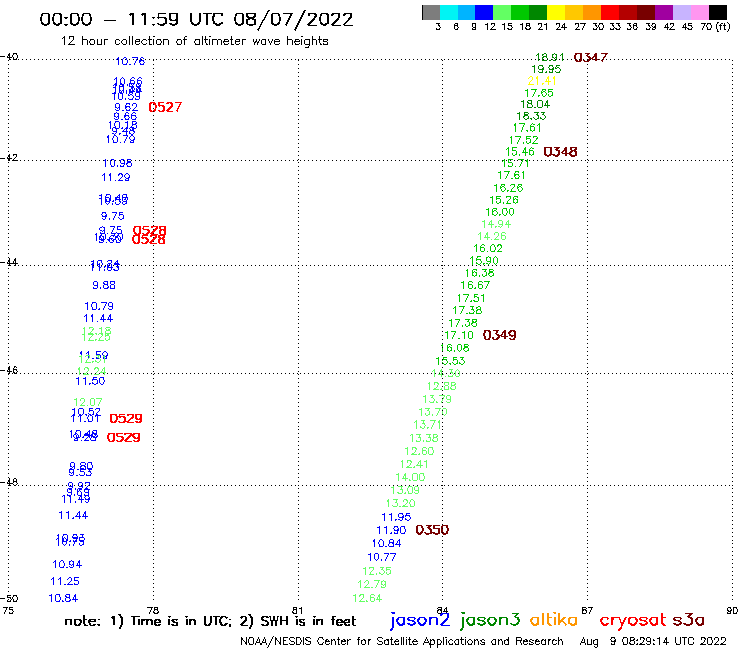Click the time marker 0347

(590, 58)
